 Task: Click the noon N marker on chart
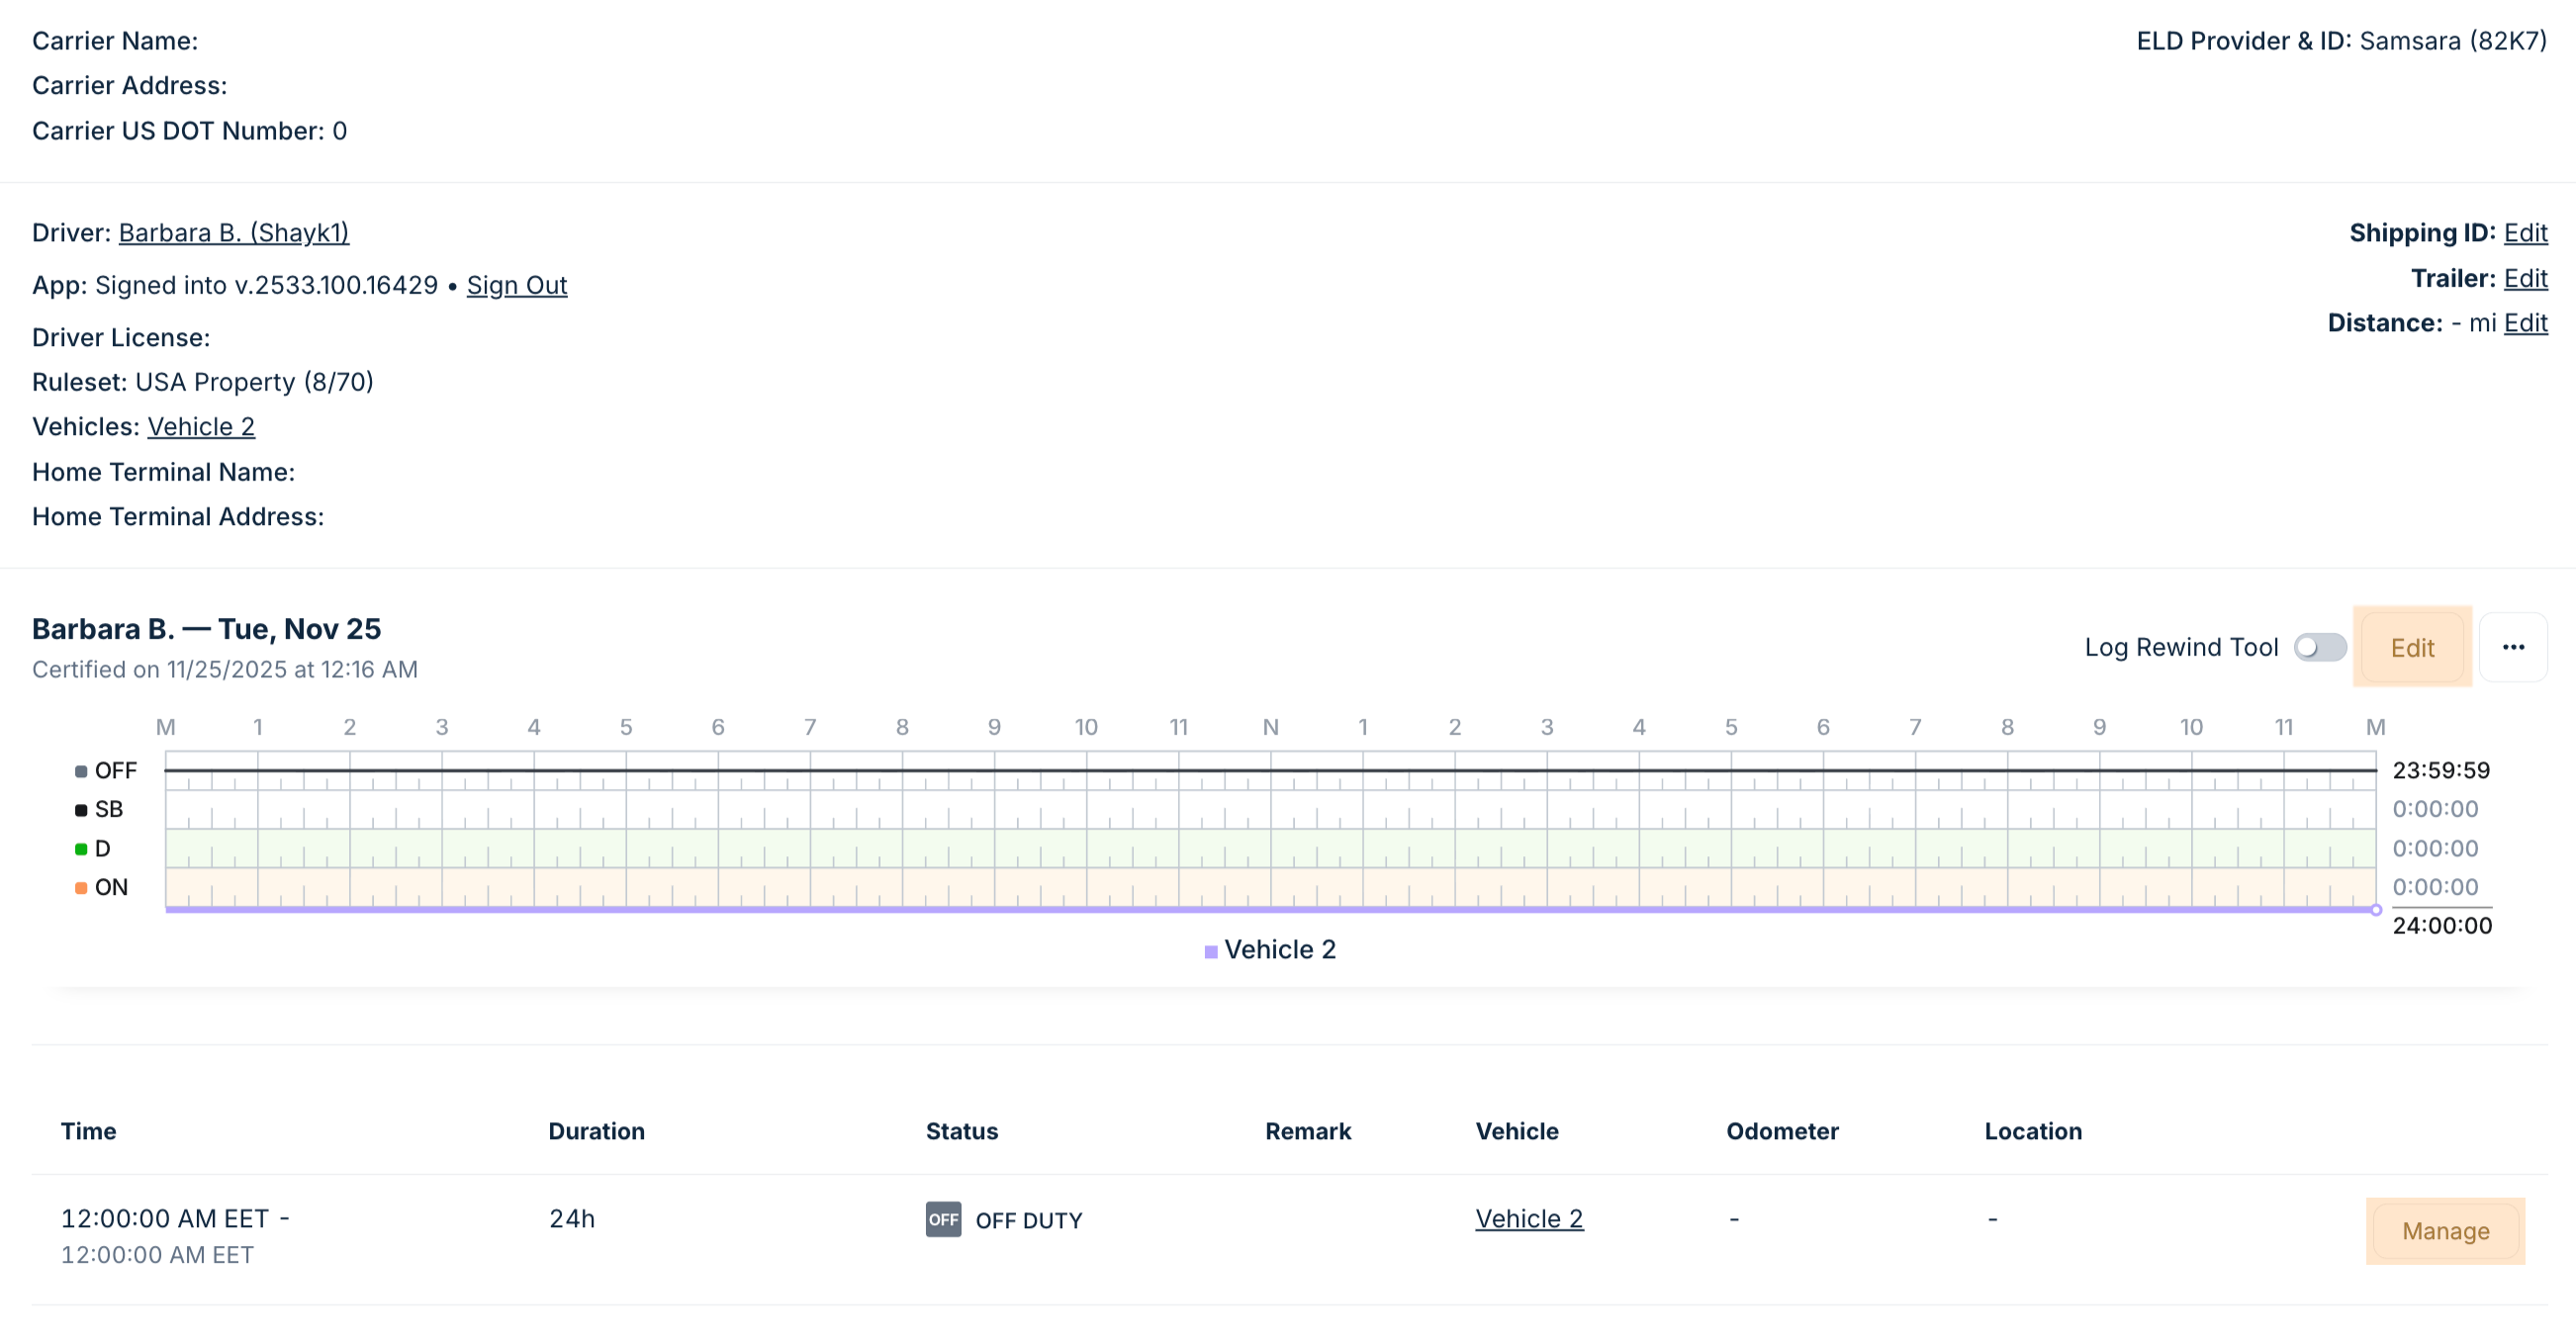pyautogui.click(x=1270, y=727)
